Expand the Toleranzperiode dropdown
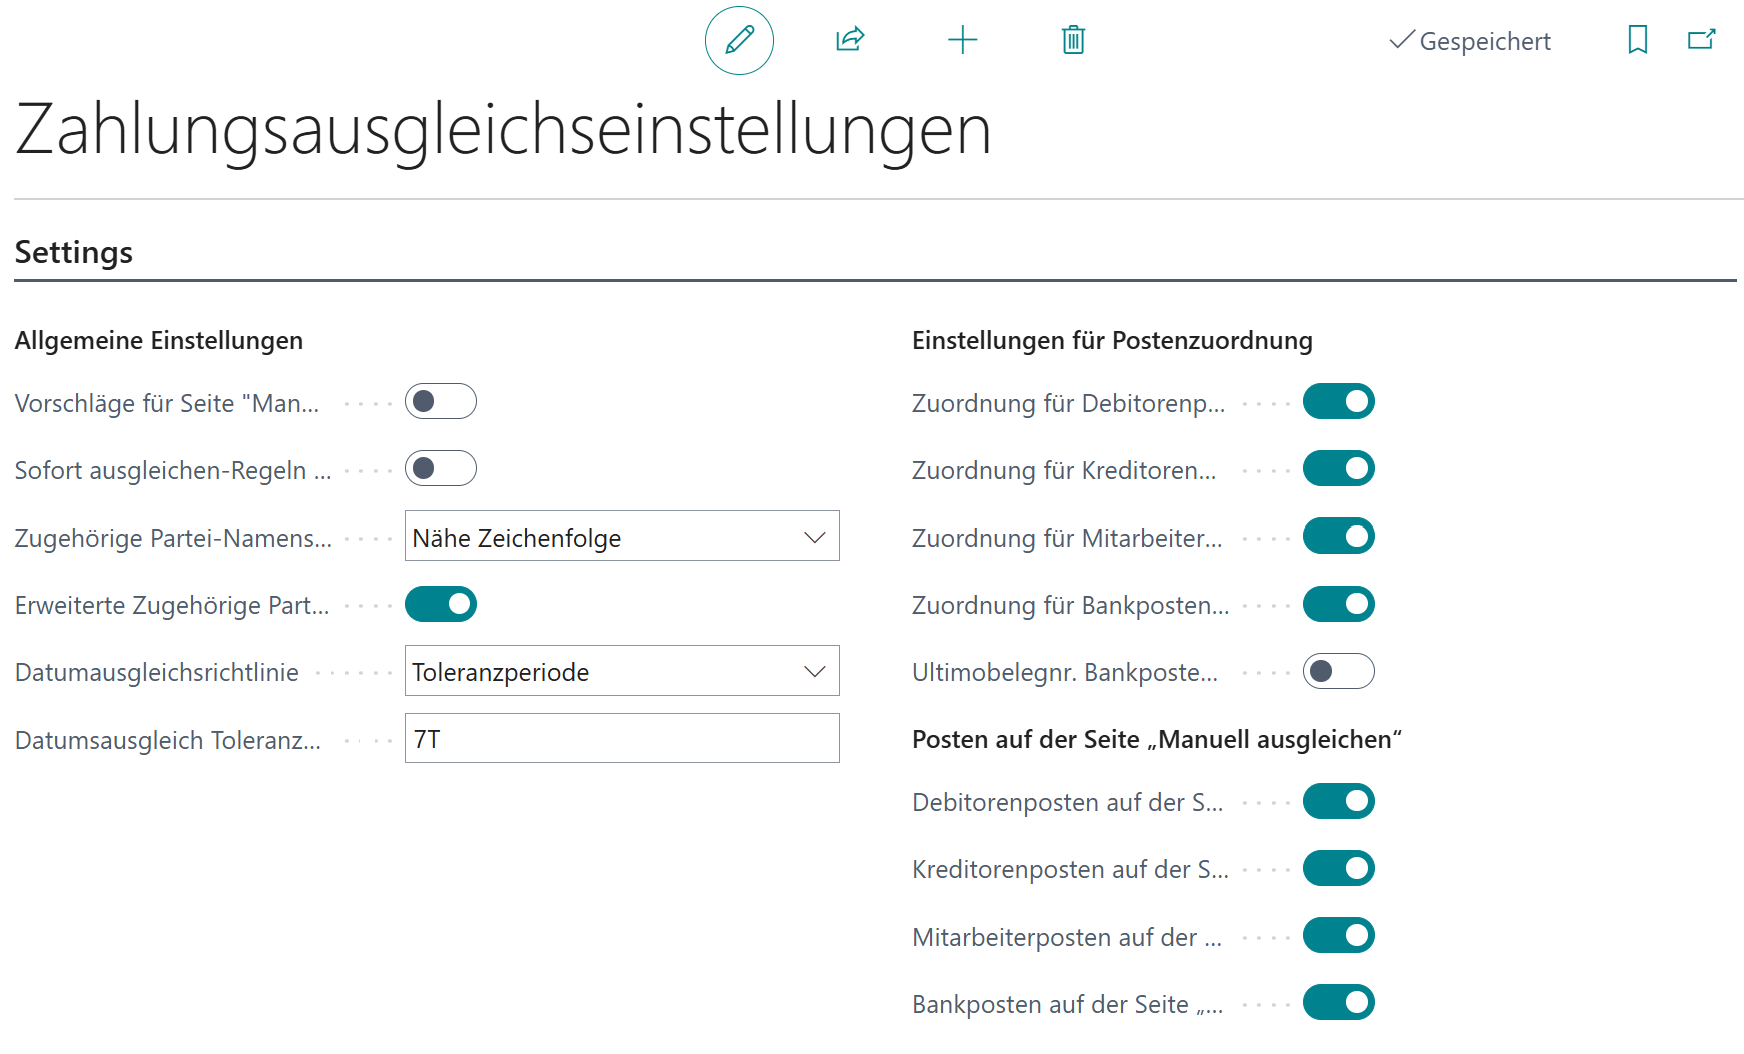This screenshot has height=1054, width=1744. tap(621, 672)
